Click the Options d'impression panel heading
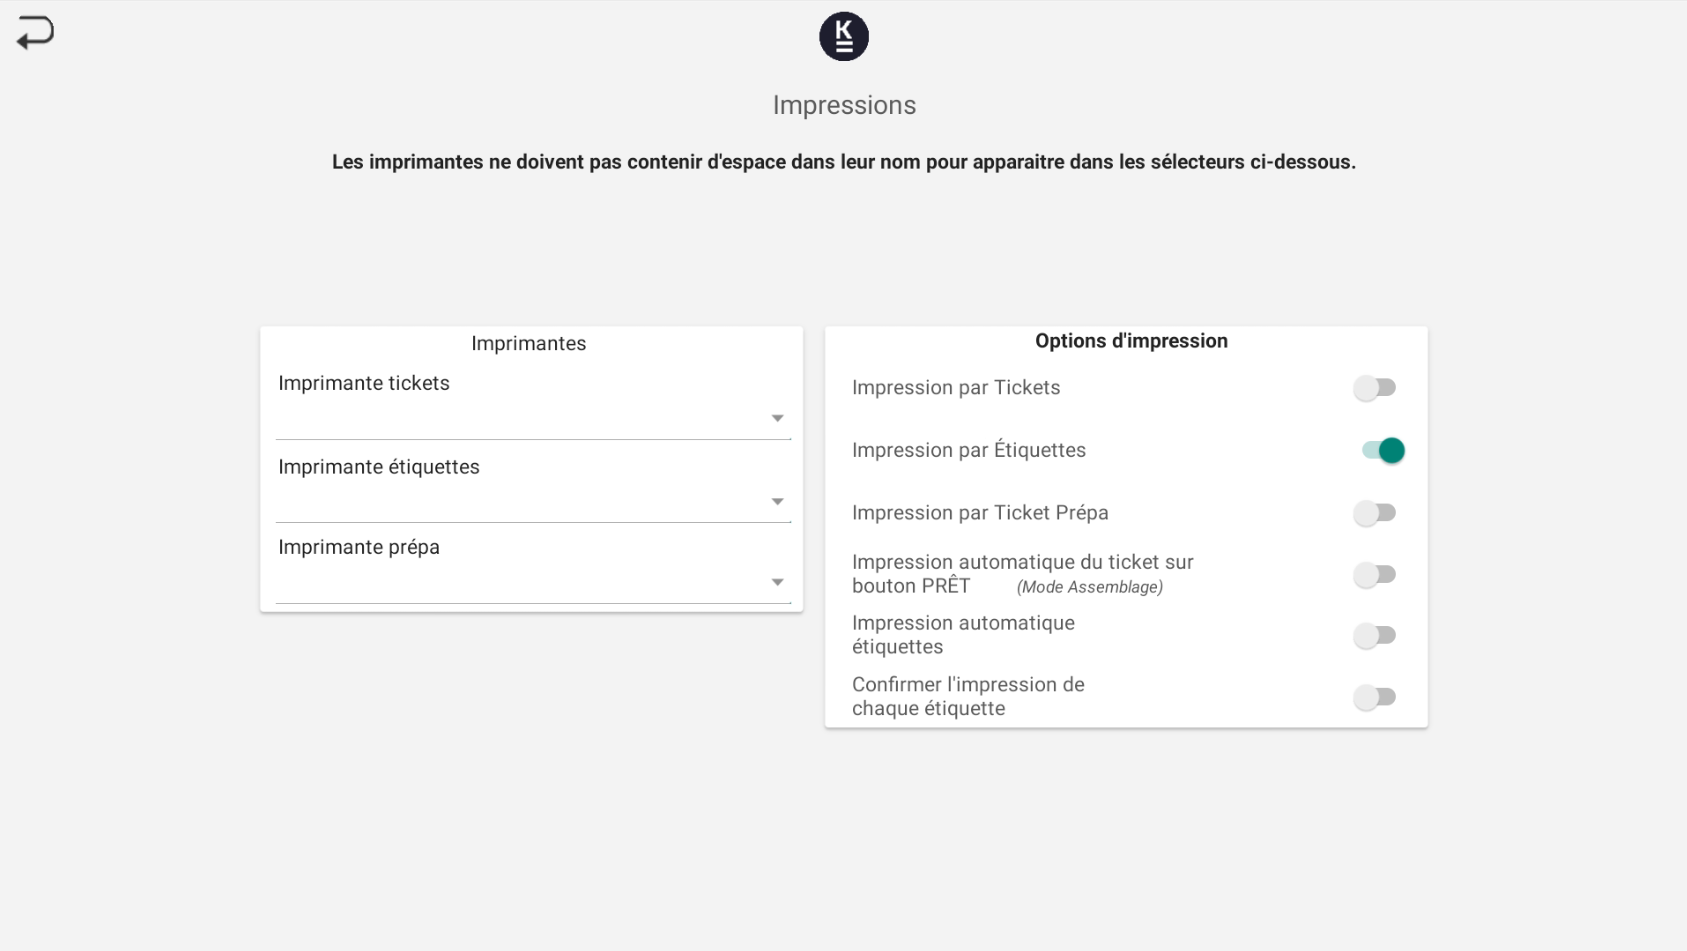Screen dimensions: 1687x951 click(x=1131, y=341)
